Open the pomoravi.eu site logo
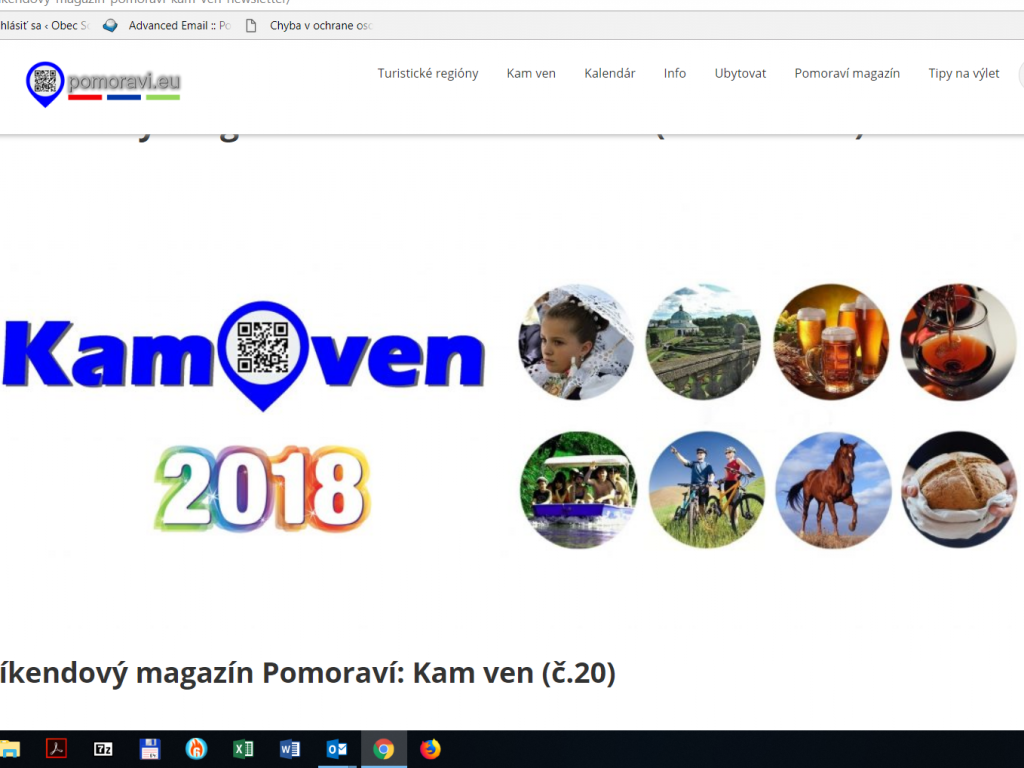Viewport: 1024px width, 768px height. coord(103,84)
